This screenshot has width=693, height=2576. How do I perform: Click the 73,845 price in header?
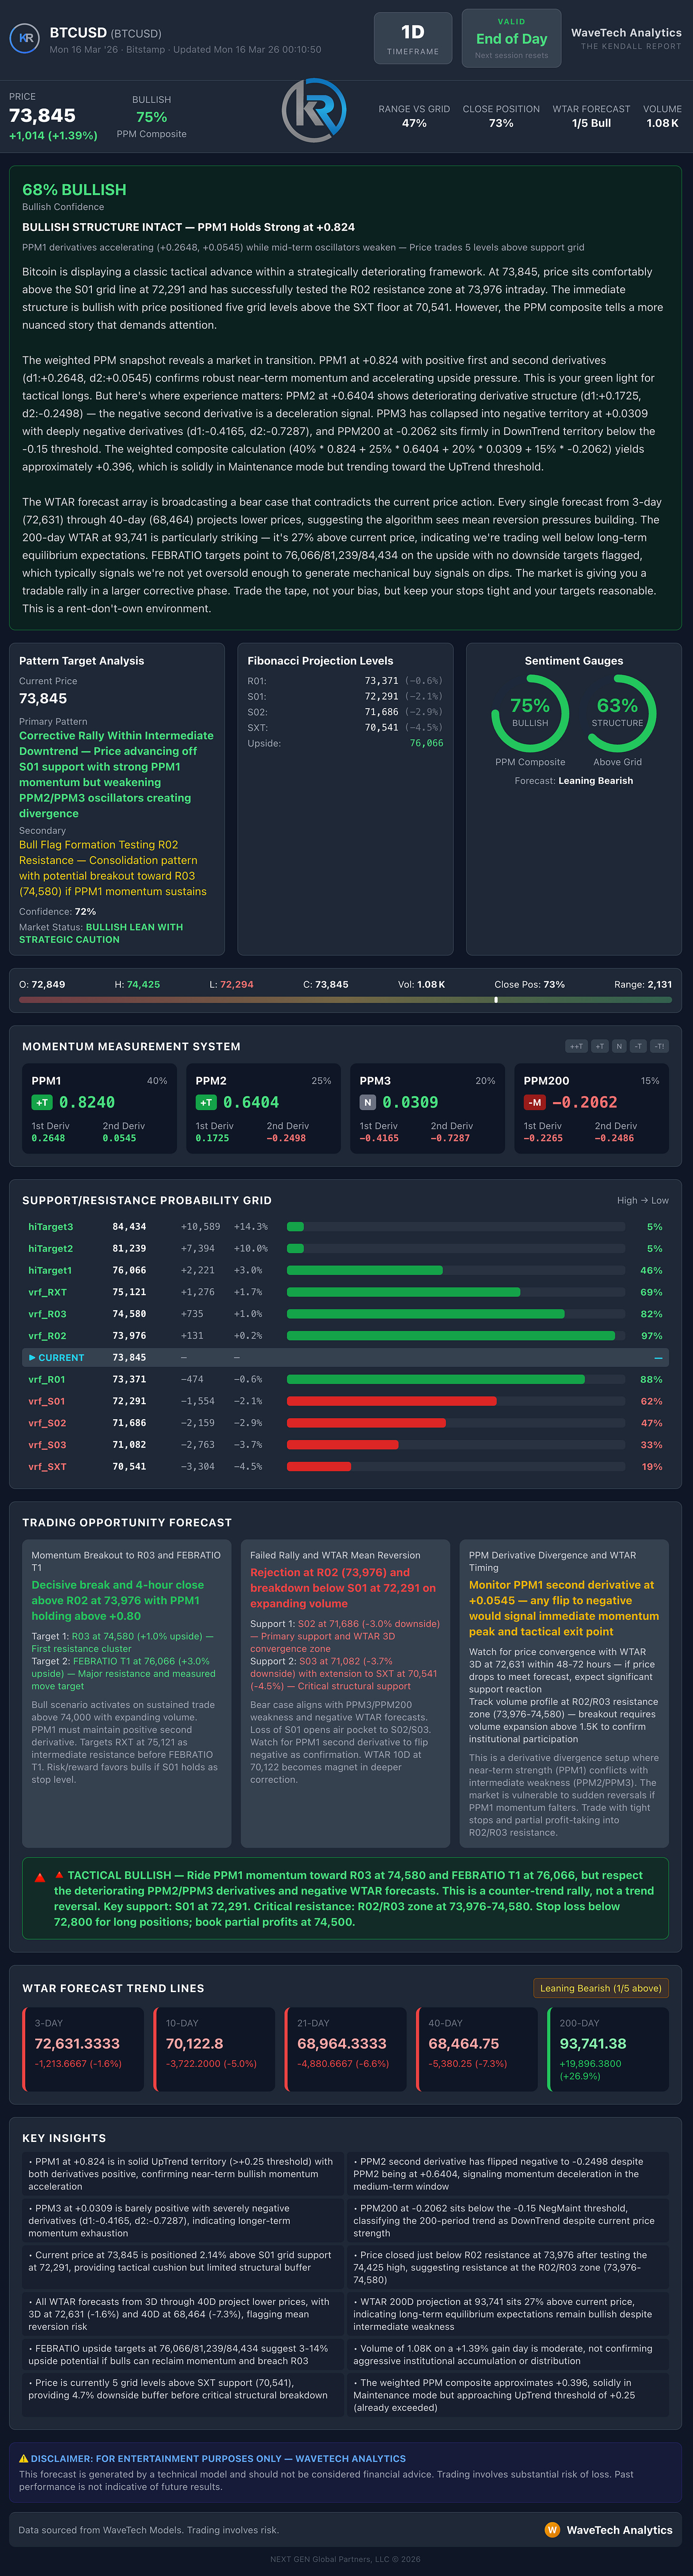(42, 116)
